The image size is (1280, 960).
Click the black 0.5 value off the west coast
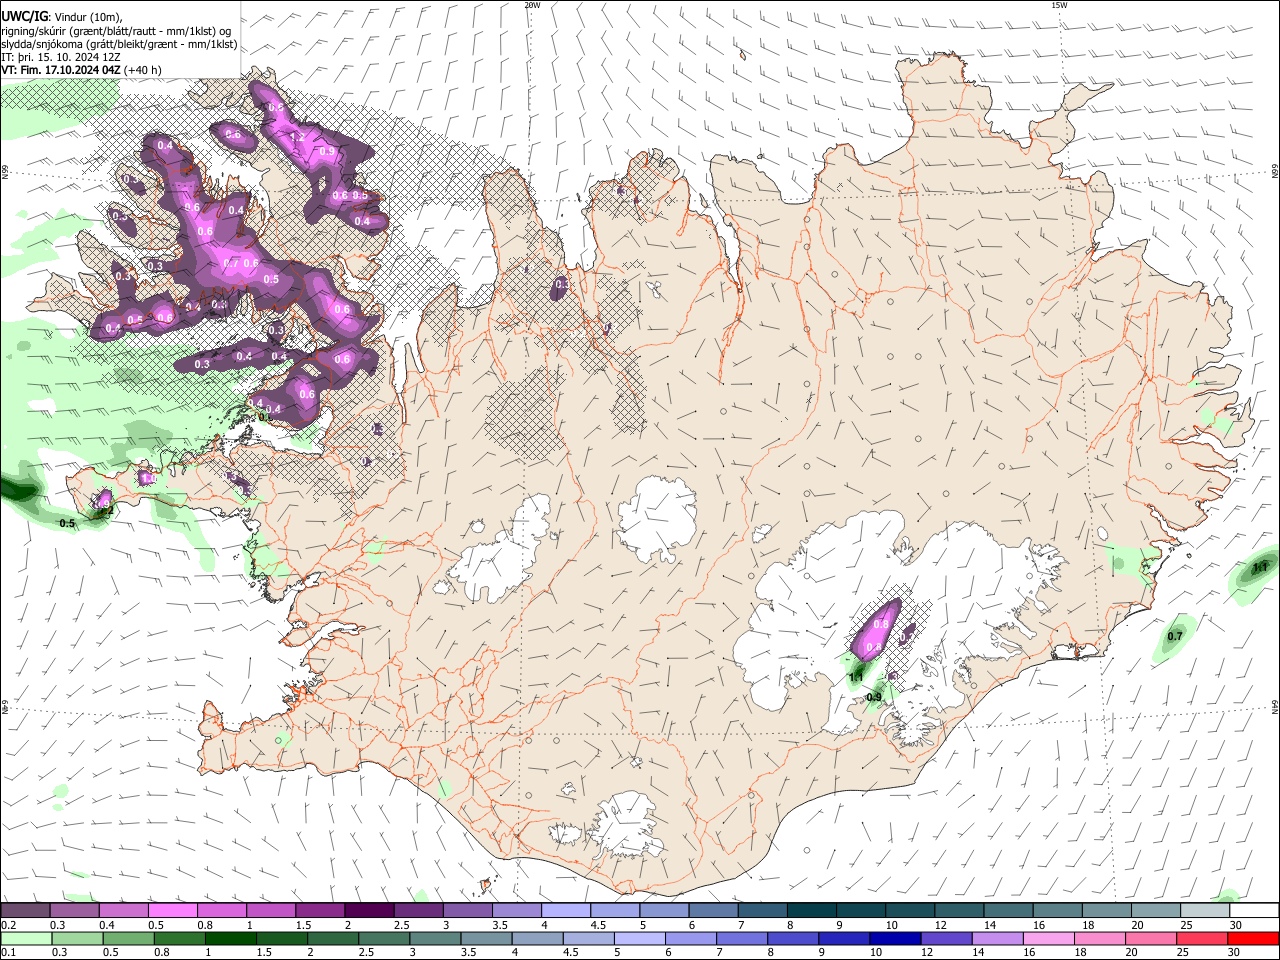tap(67, 523)
